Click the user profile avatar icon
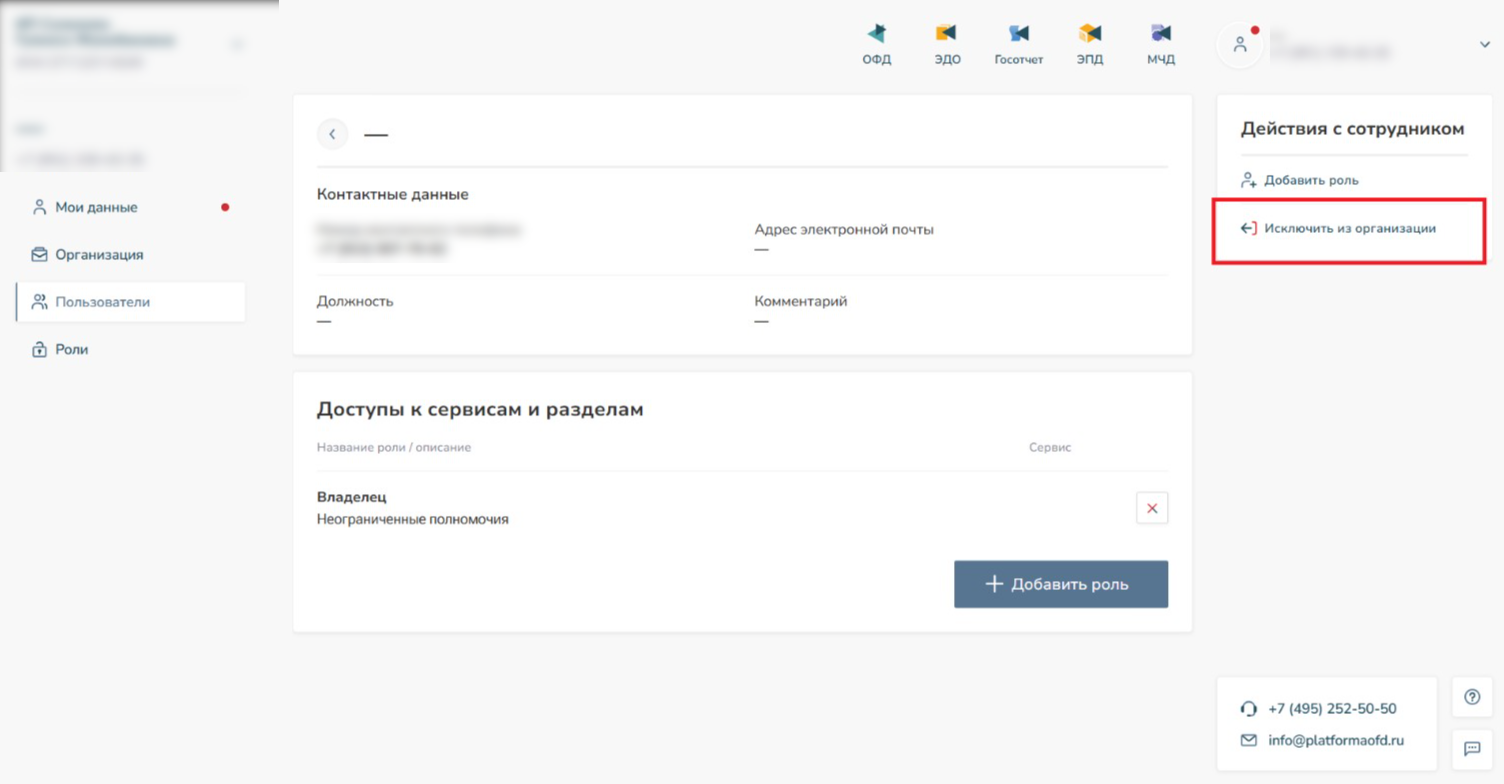 point(1240,45)
